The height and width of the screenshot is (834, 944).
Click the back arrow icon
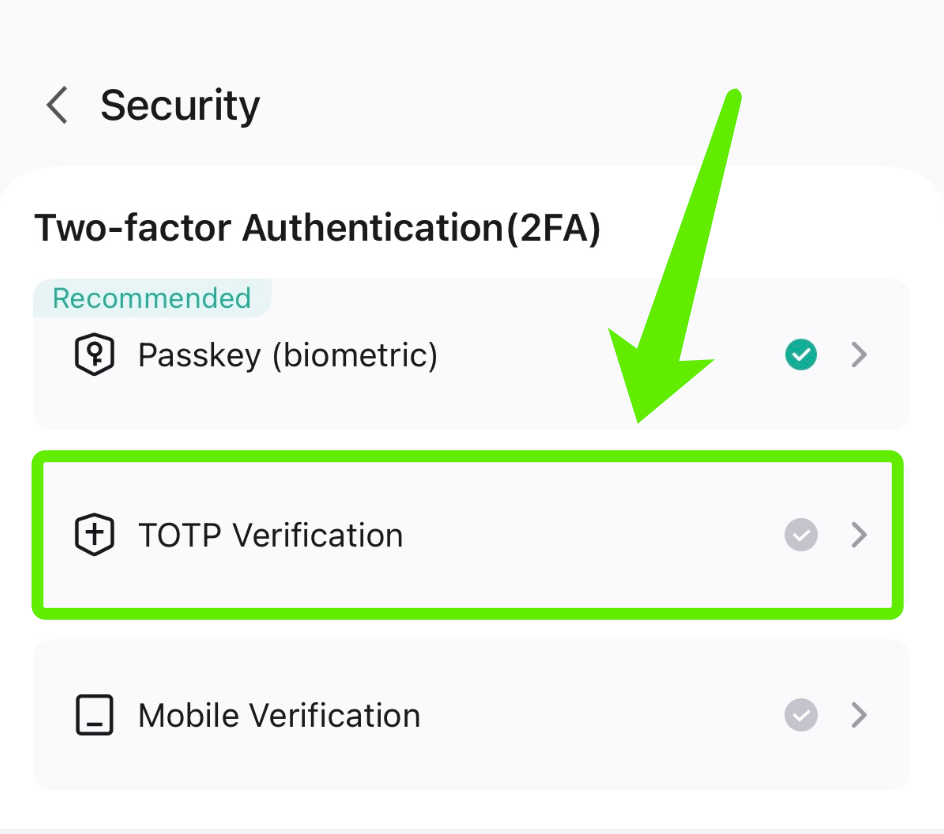click(x=56, y=104)
